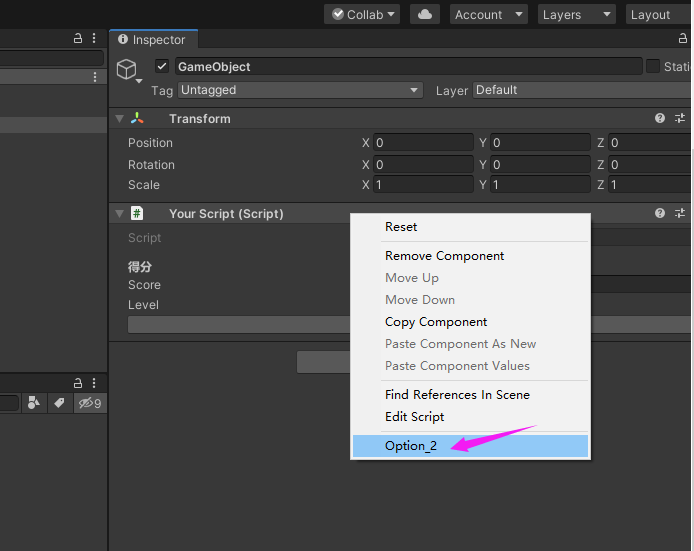Open the cloud services icon
694x551 pixels.
click(x=424, y=14)
